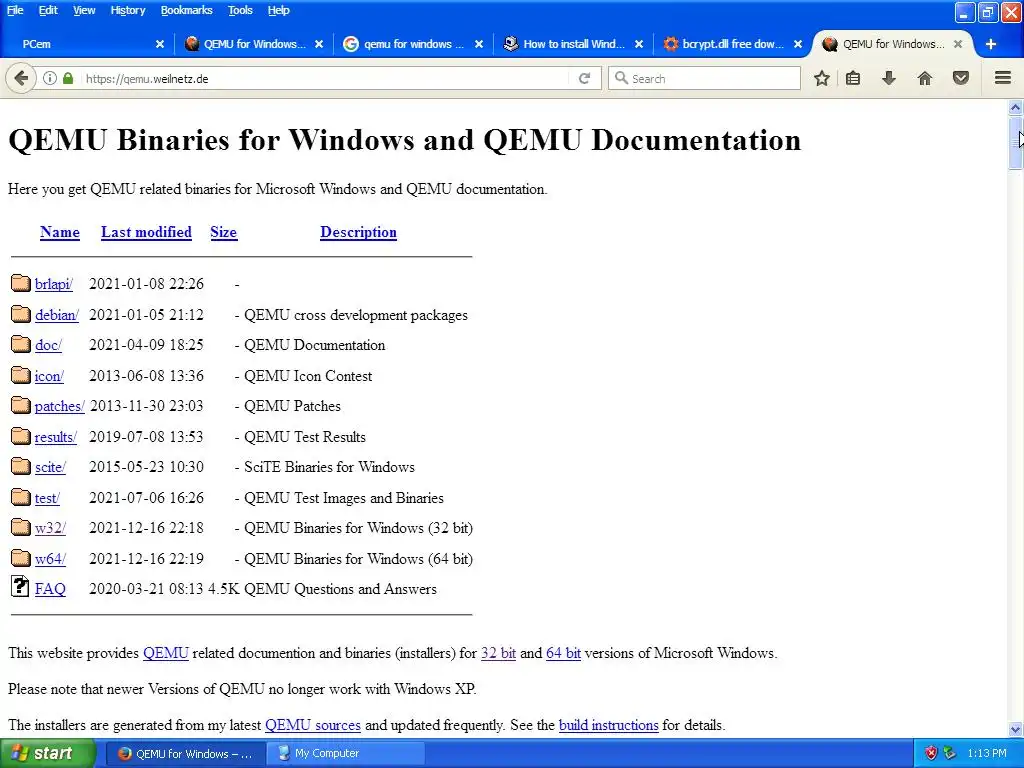
Task: Open the Tools menu
Action: [240, 10]
